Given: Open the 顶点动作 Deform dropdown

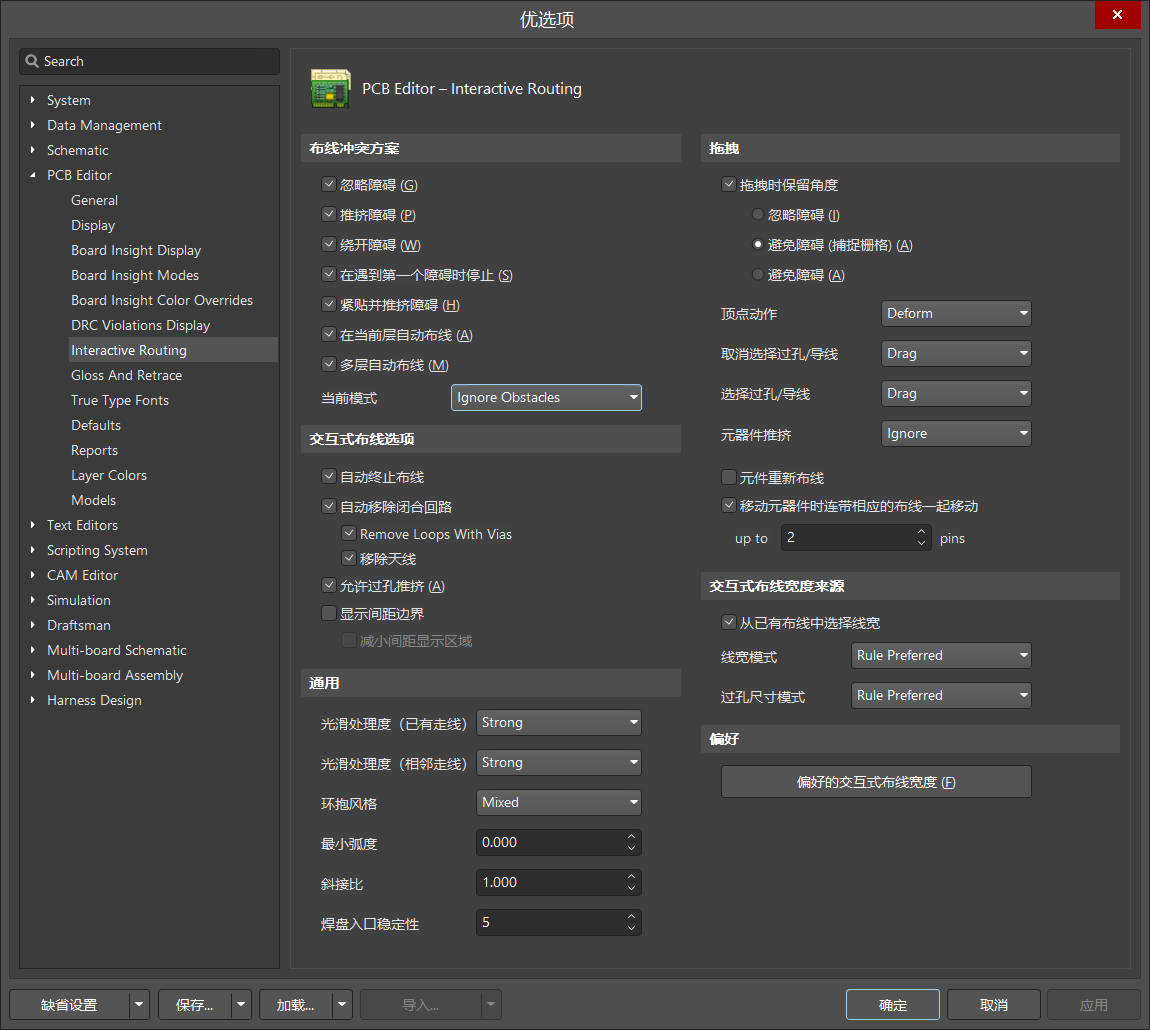Looking at the screenshot, I should 956,314.
